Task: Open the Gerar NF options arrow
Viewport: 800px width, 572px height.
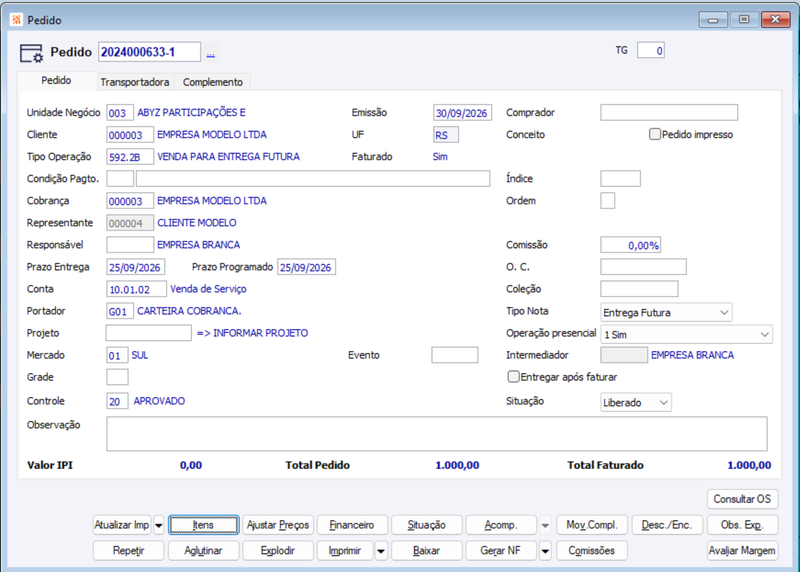Action: point(545,551)
